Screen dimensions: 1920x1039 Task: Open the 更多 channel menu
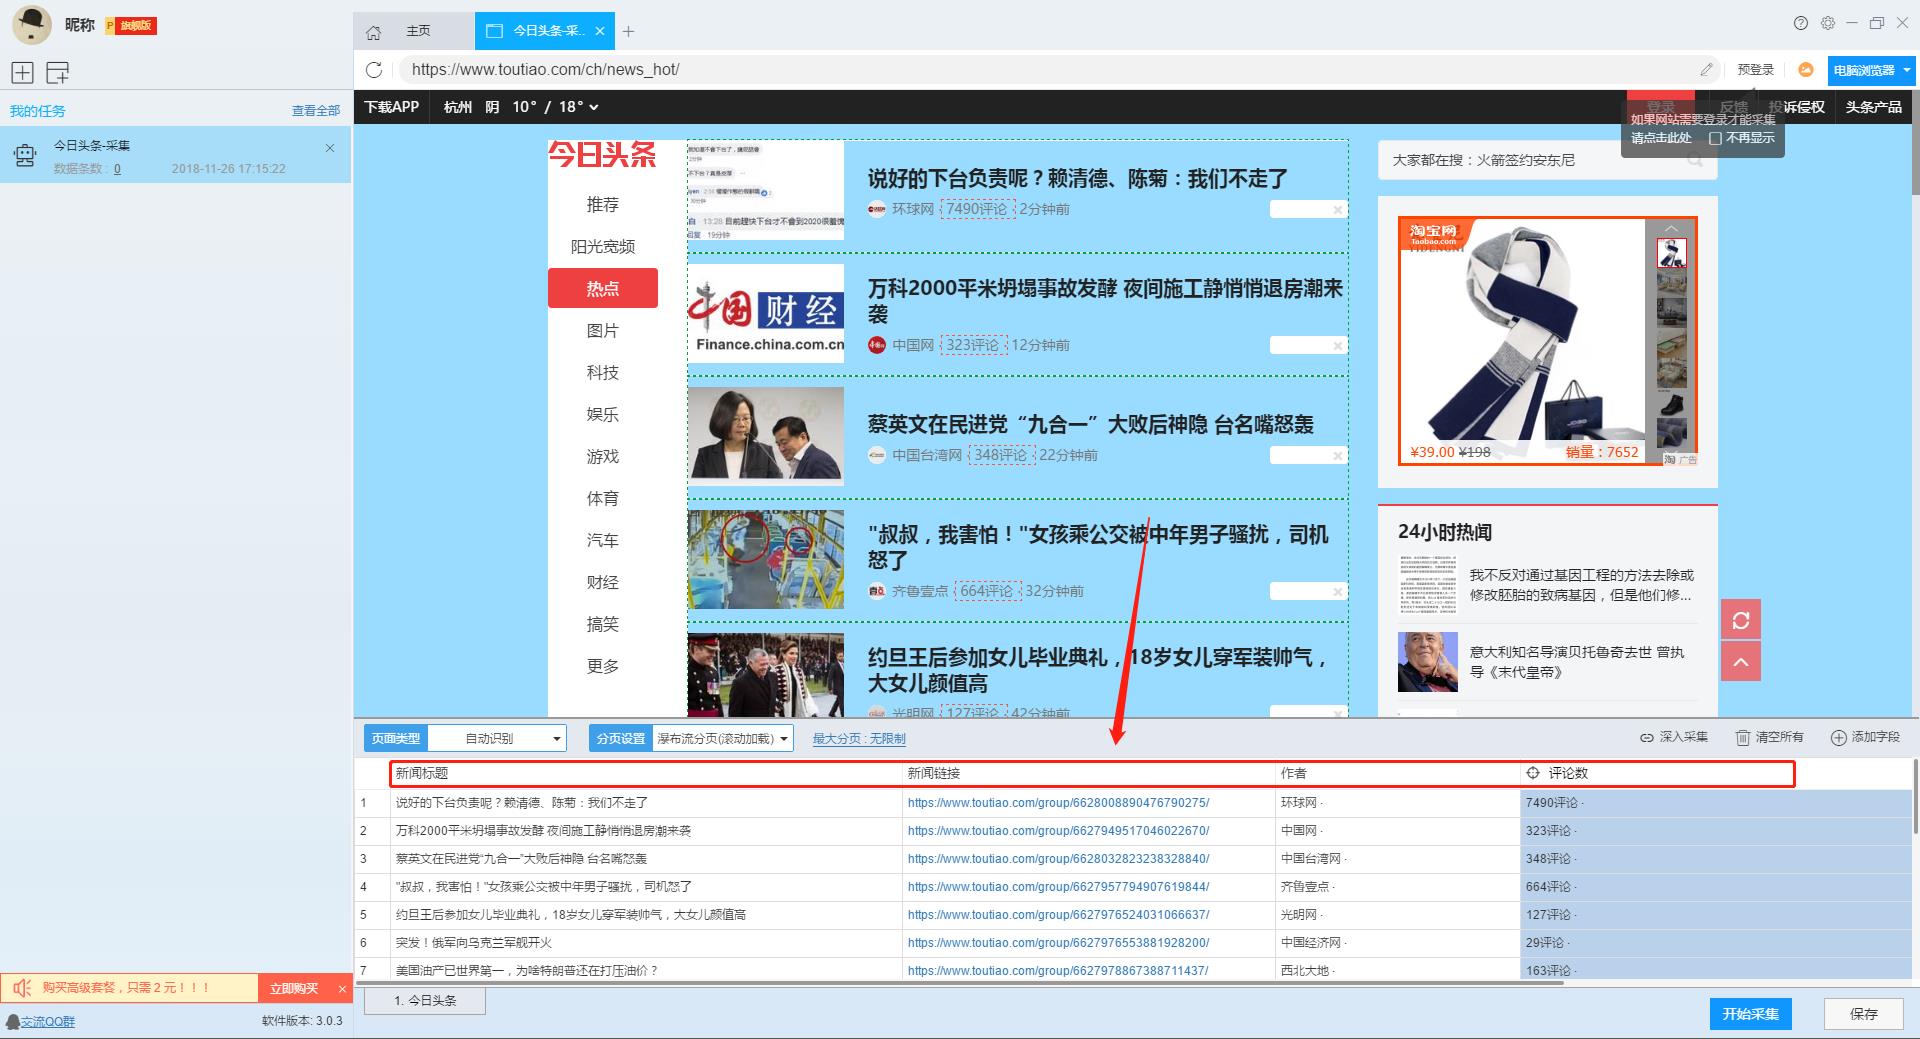pyautogui.click(x=603, y=666)
